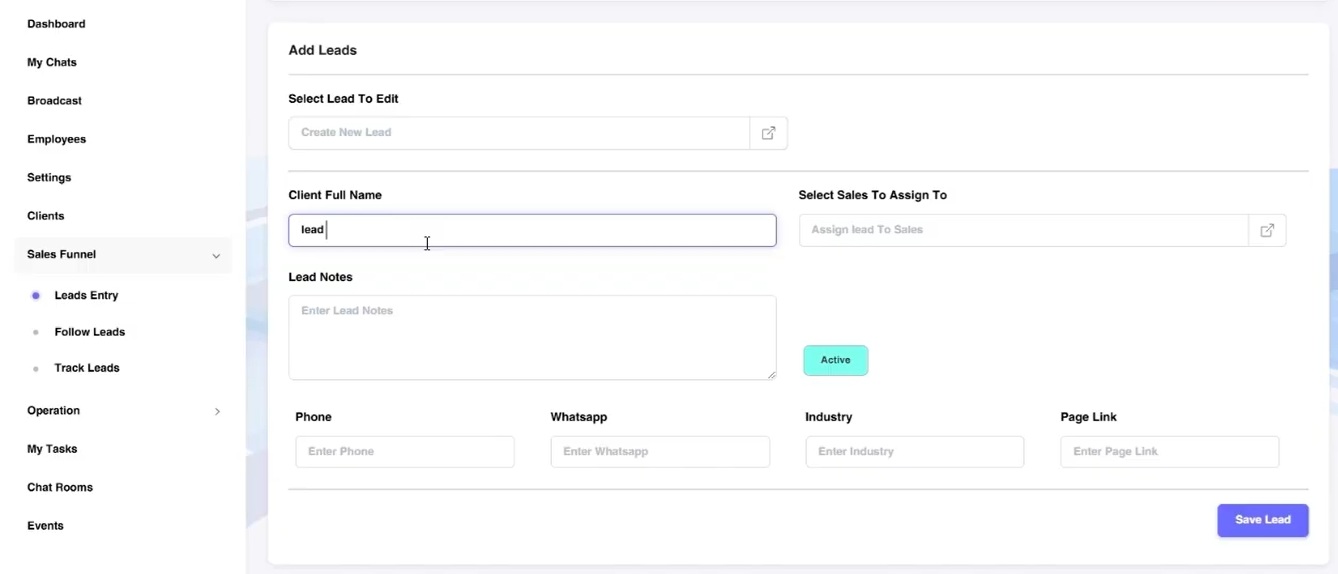Open Chat Rooms in the sidebar
The height and width of the screenshot is (574, 1338).
pyautogui.click(x=60, y=488)
